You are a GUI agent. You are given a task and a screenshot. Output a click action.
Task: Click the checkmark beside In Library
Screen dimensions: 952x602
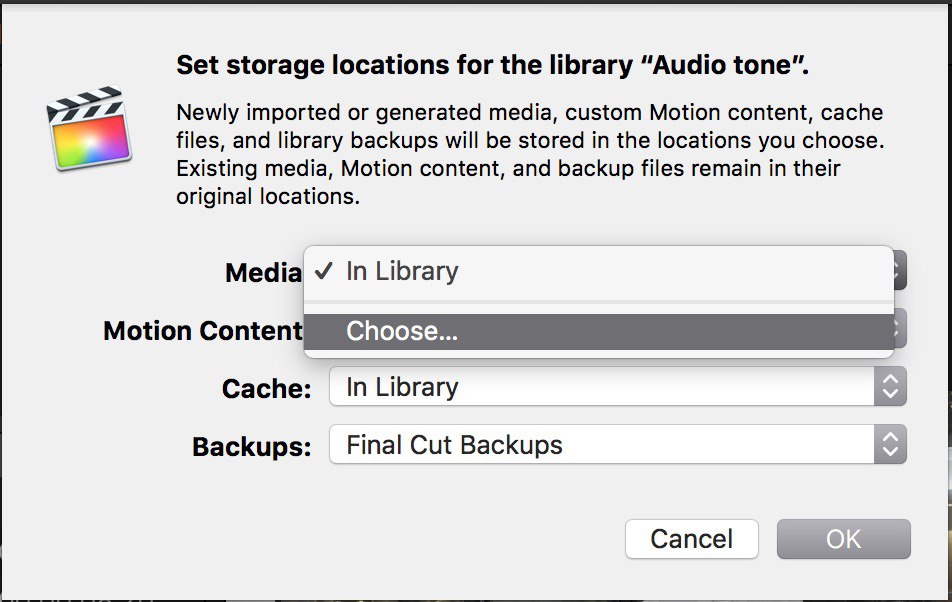(323, 271)
